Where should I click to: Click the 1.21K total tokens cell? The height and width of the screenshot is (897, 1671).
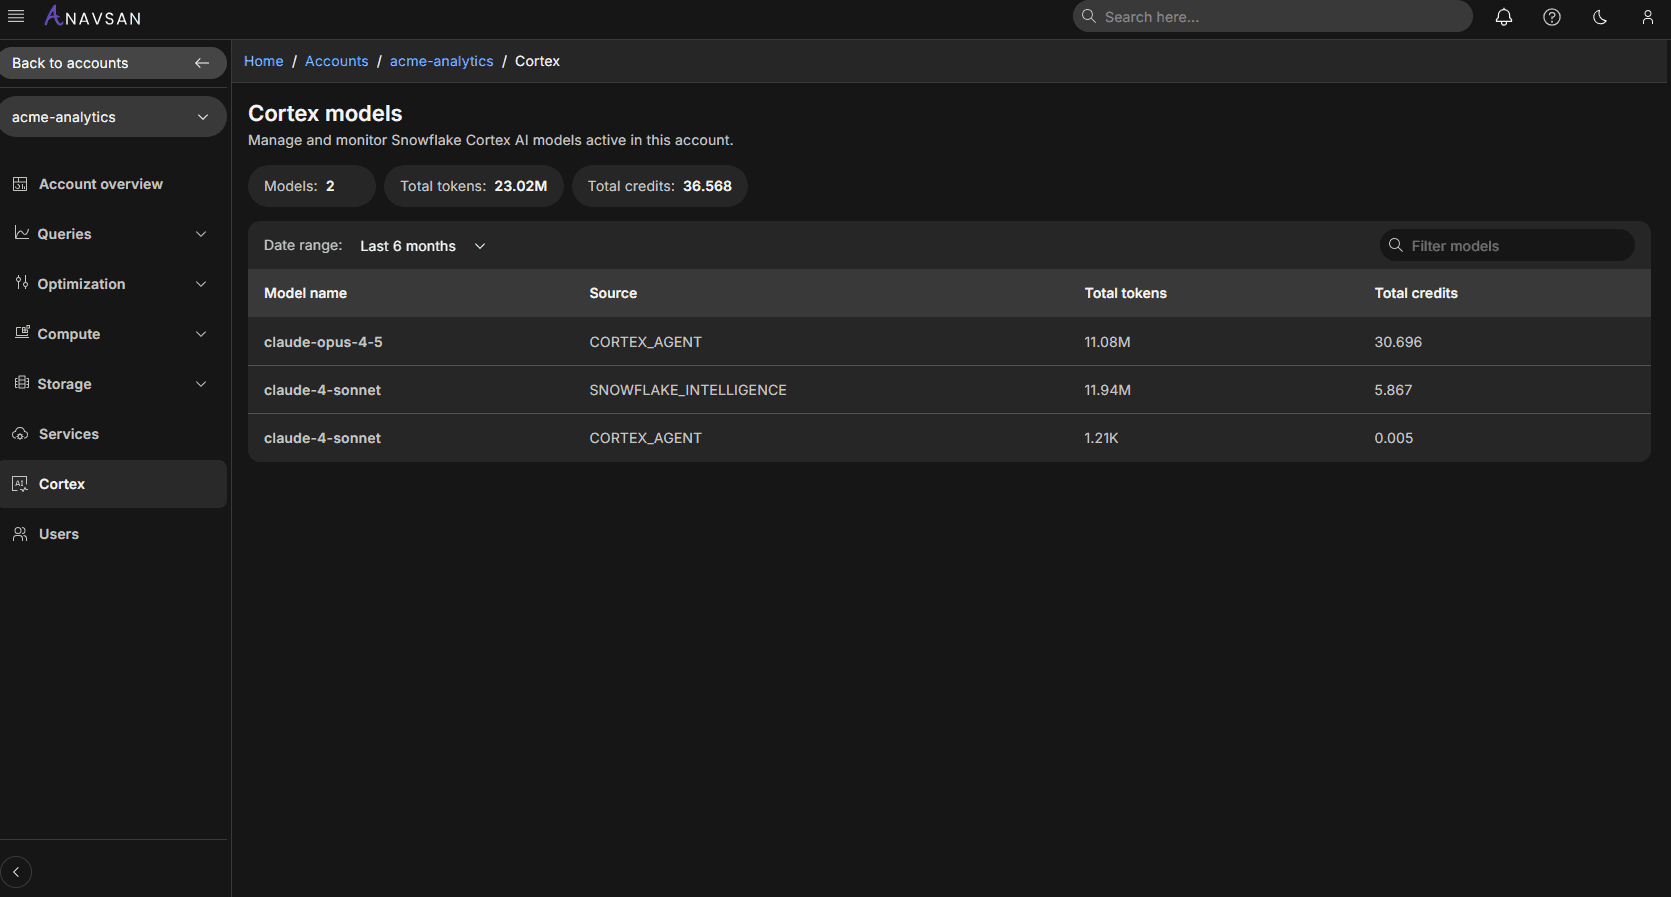tap(1101, 438)
